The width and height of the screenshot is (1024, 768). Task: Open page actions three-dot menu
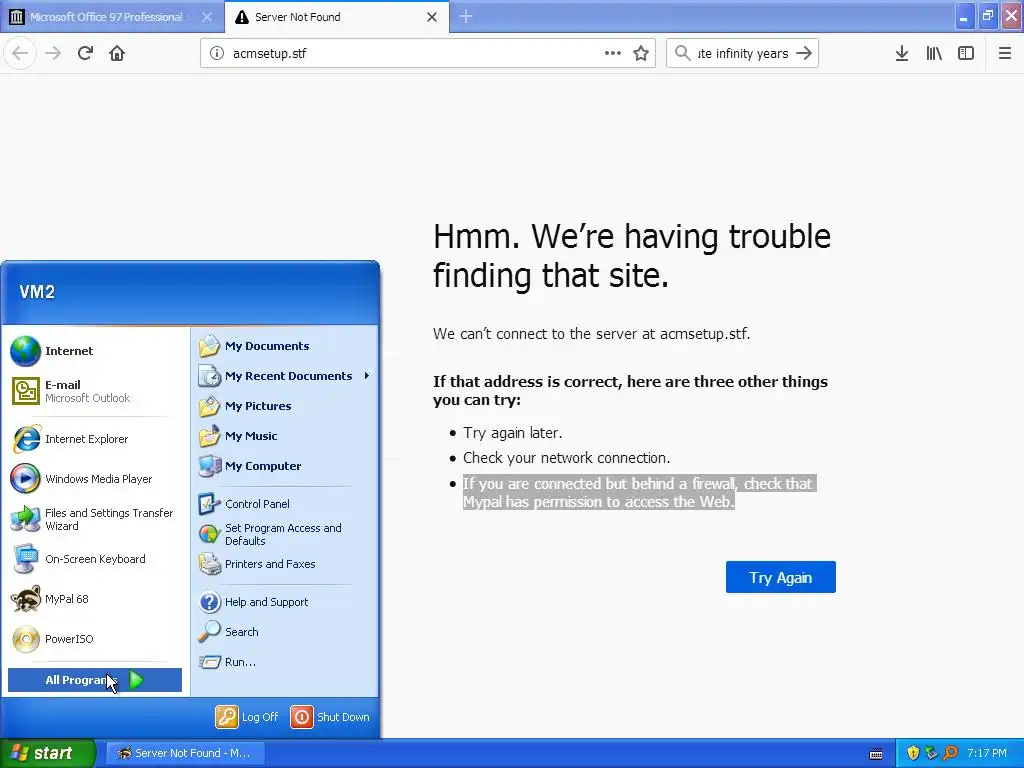(613, 53)
